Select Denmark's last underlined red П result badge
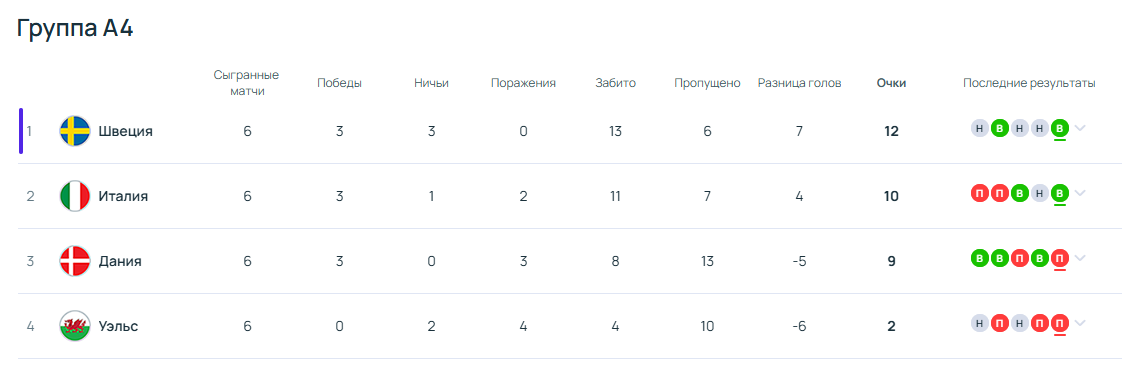 pos(1060,258)
